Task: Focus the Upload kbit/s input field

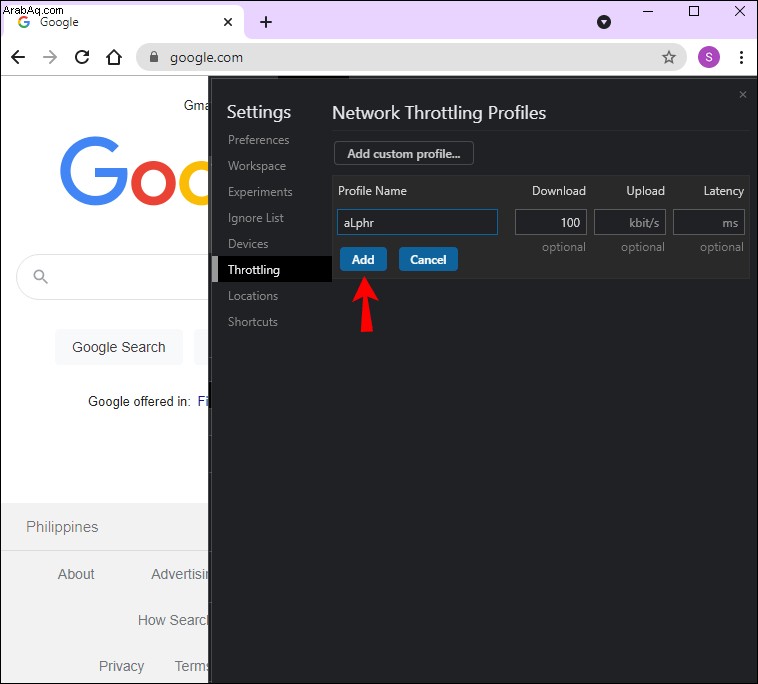Action: pyautogui.click(x=629, y=222)
